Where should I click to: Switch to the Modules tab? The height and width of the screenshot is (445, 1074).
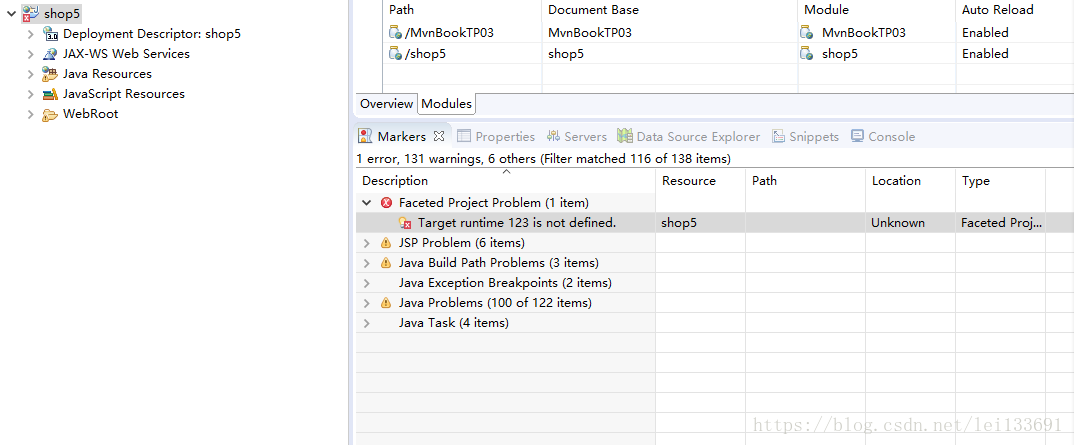coord(447,103)
